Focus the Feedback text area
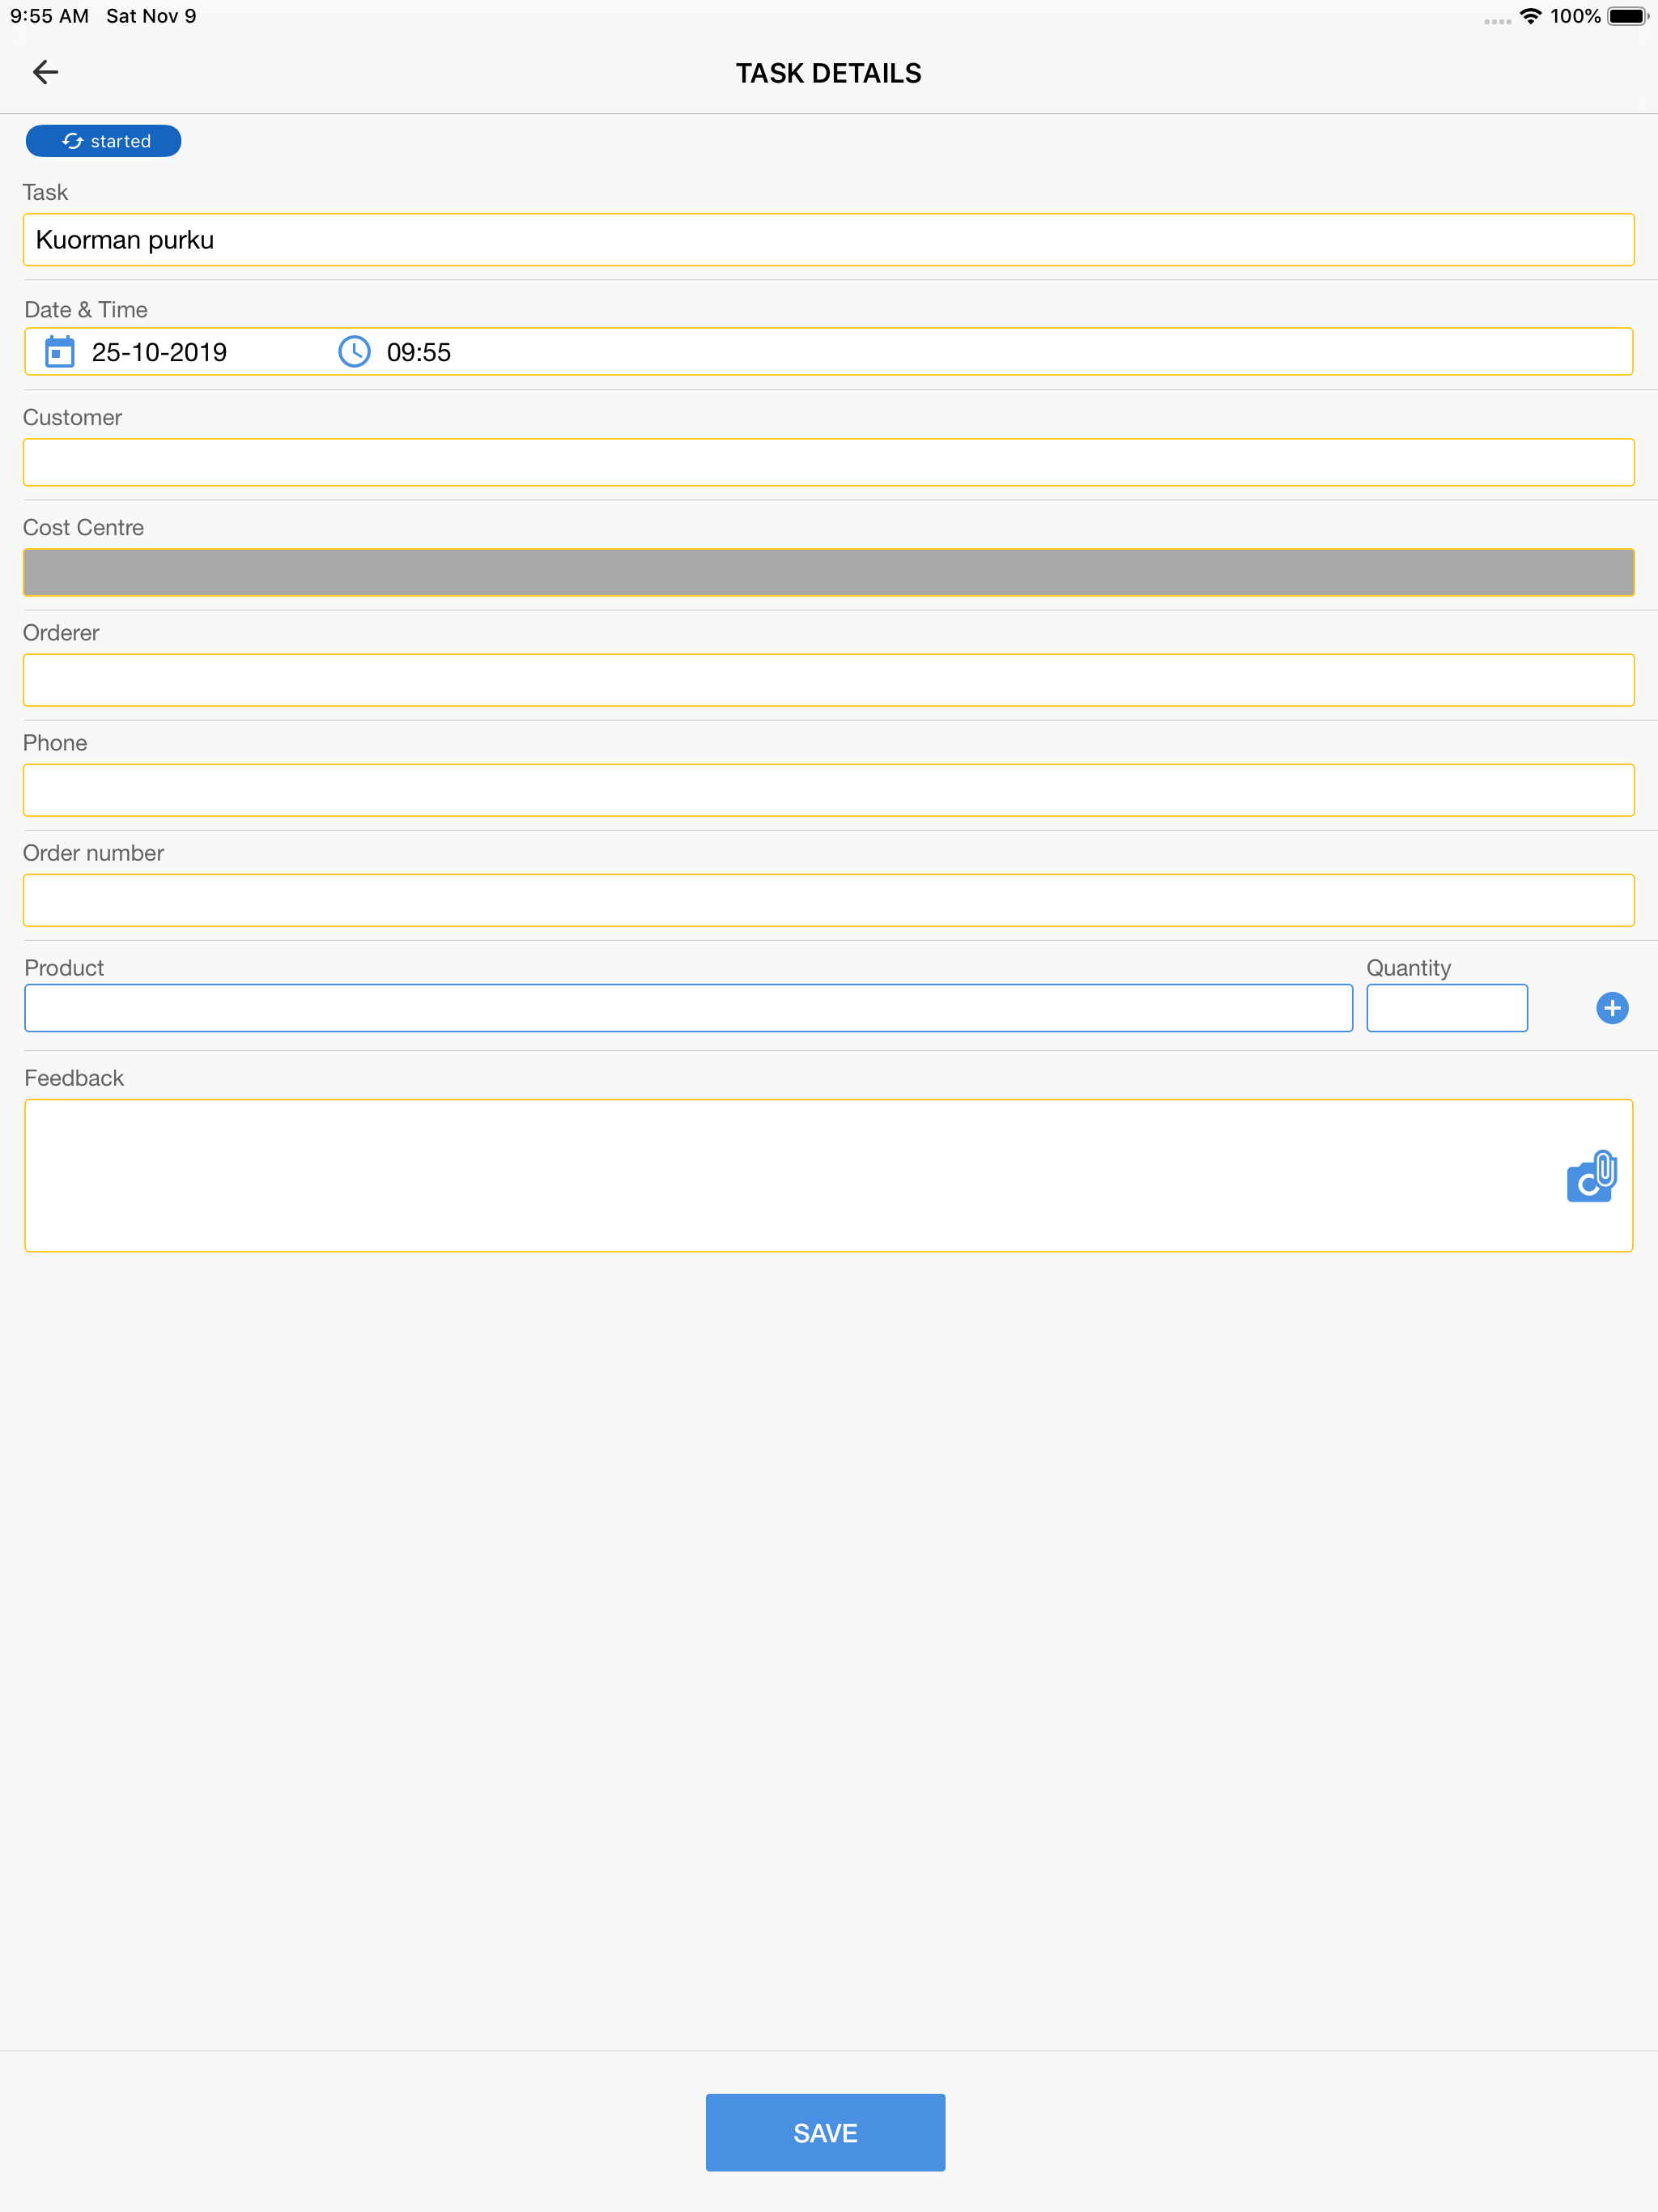 tap(828, 1176)
